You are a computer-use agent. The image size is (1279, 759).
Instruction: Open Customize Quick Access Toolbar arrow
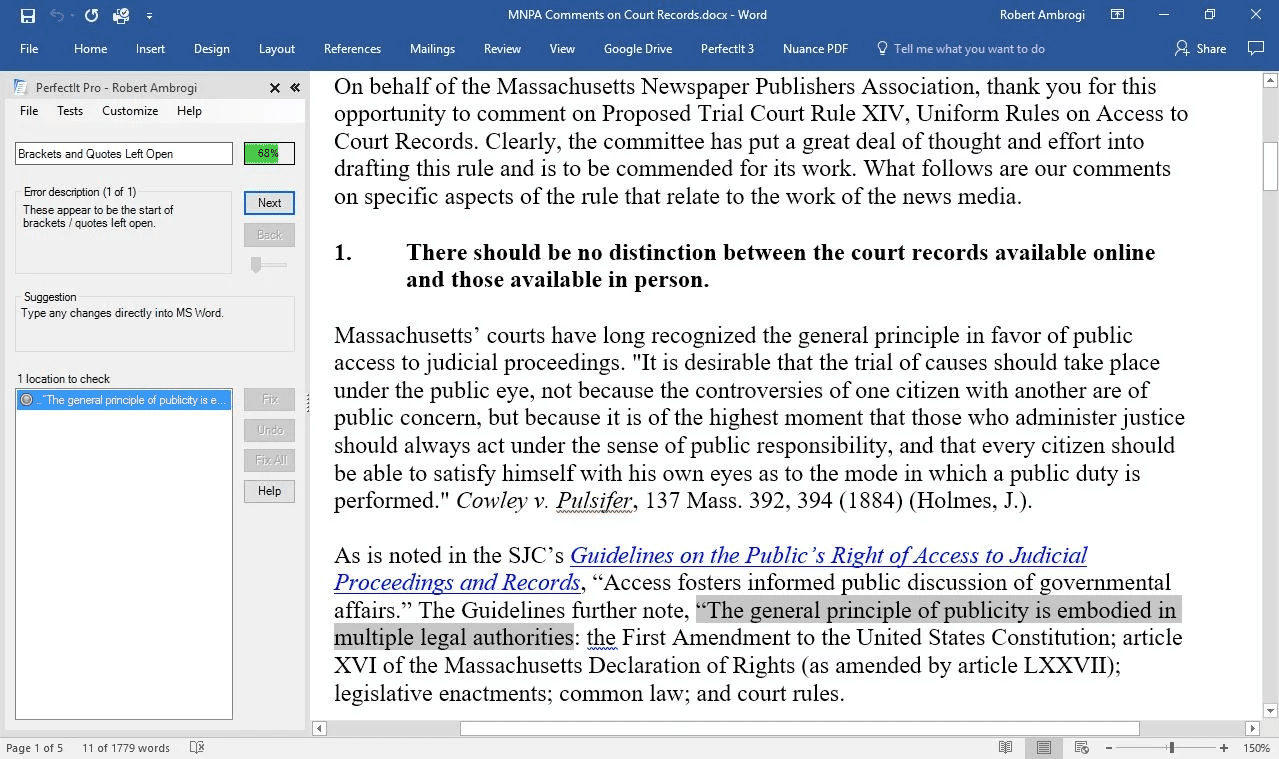click(x=149, y=16)
